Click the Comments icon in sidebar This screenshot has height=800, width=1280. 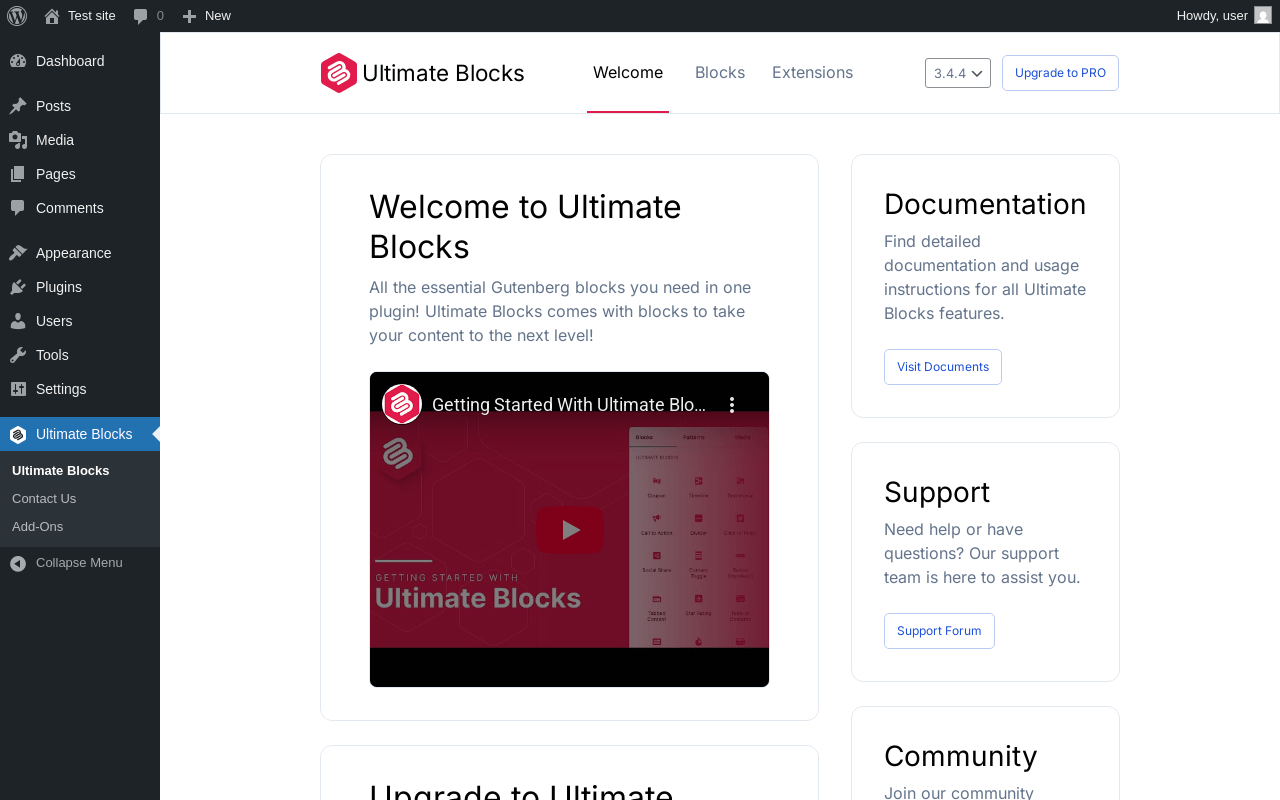tap(18, 208)
